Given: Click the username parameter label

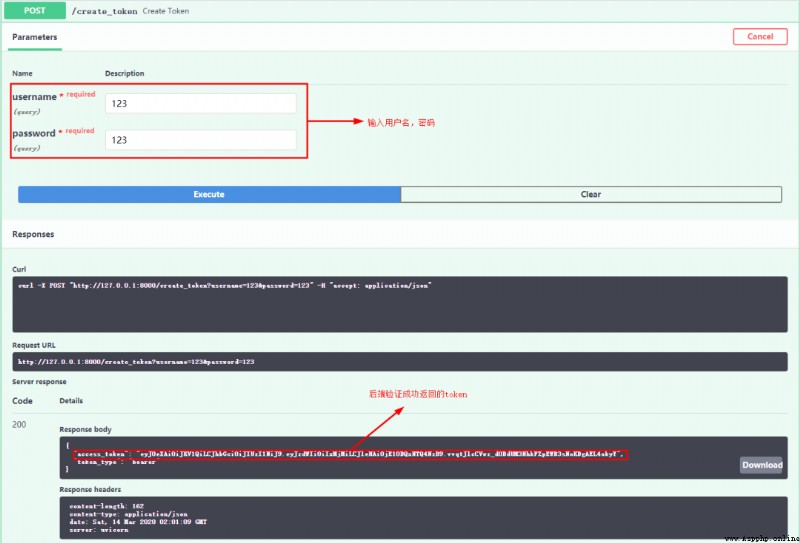Looking at the screenshot, I should pos(34,96).
